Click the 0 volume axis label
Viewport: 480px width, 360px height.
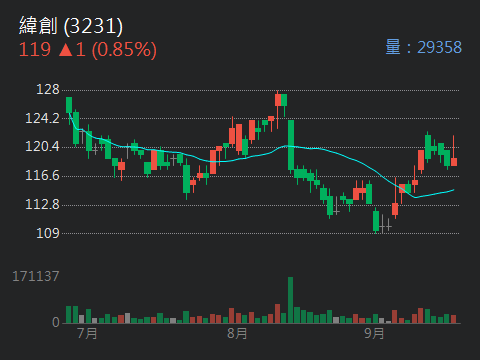click(56, 322)
